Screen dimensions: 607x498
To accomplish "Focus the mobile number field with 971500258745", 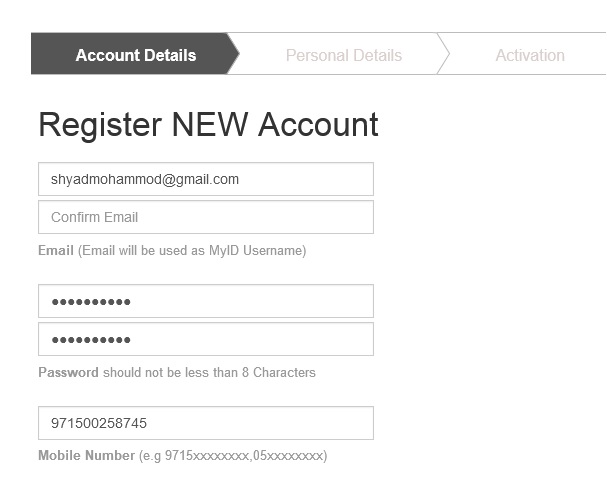I will 205,424.
